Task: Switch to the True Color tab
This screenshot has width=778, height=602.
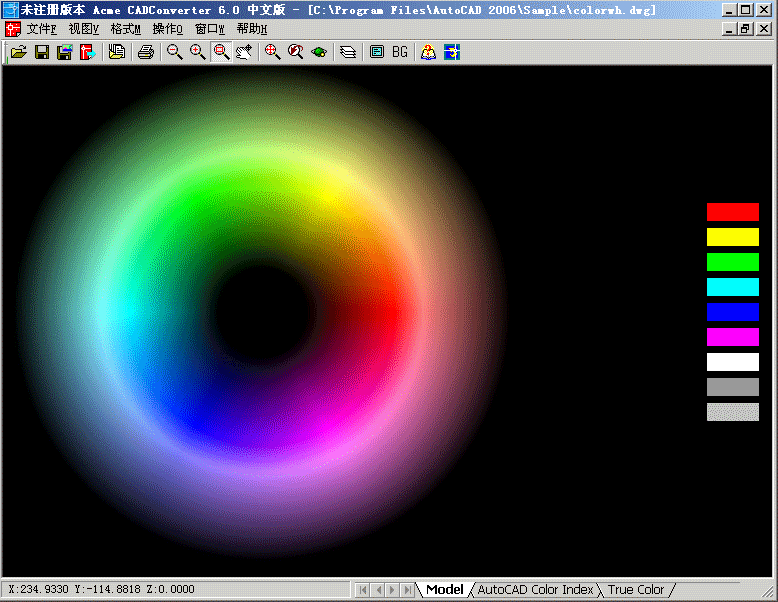Action: [636, 590]
